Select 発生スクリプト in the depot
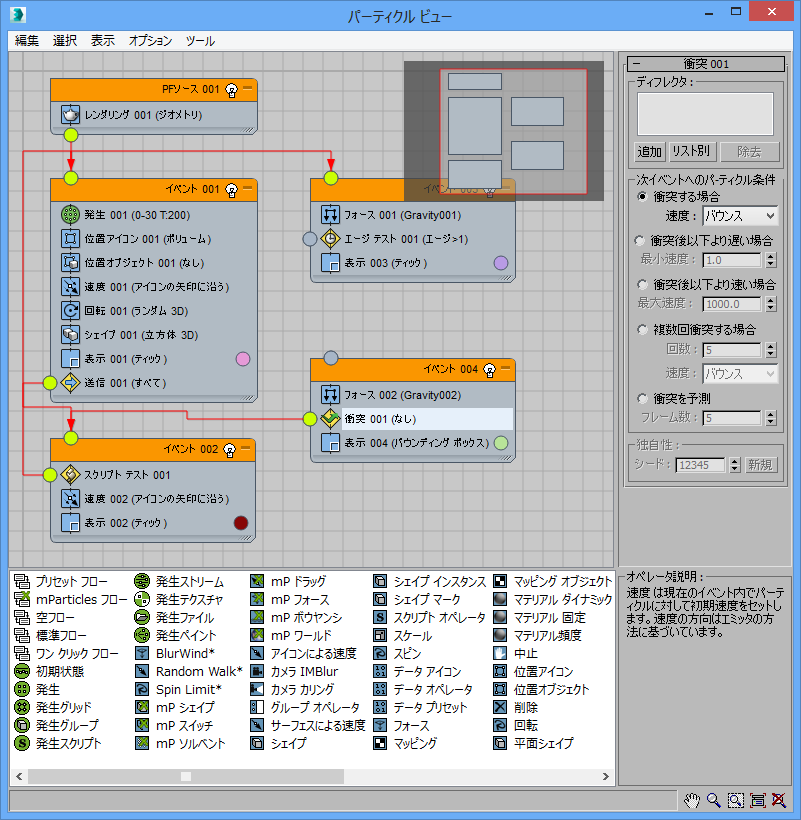The width and height of the screenshot is (801, 820). tap(58, 743)
